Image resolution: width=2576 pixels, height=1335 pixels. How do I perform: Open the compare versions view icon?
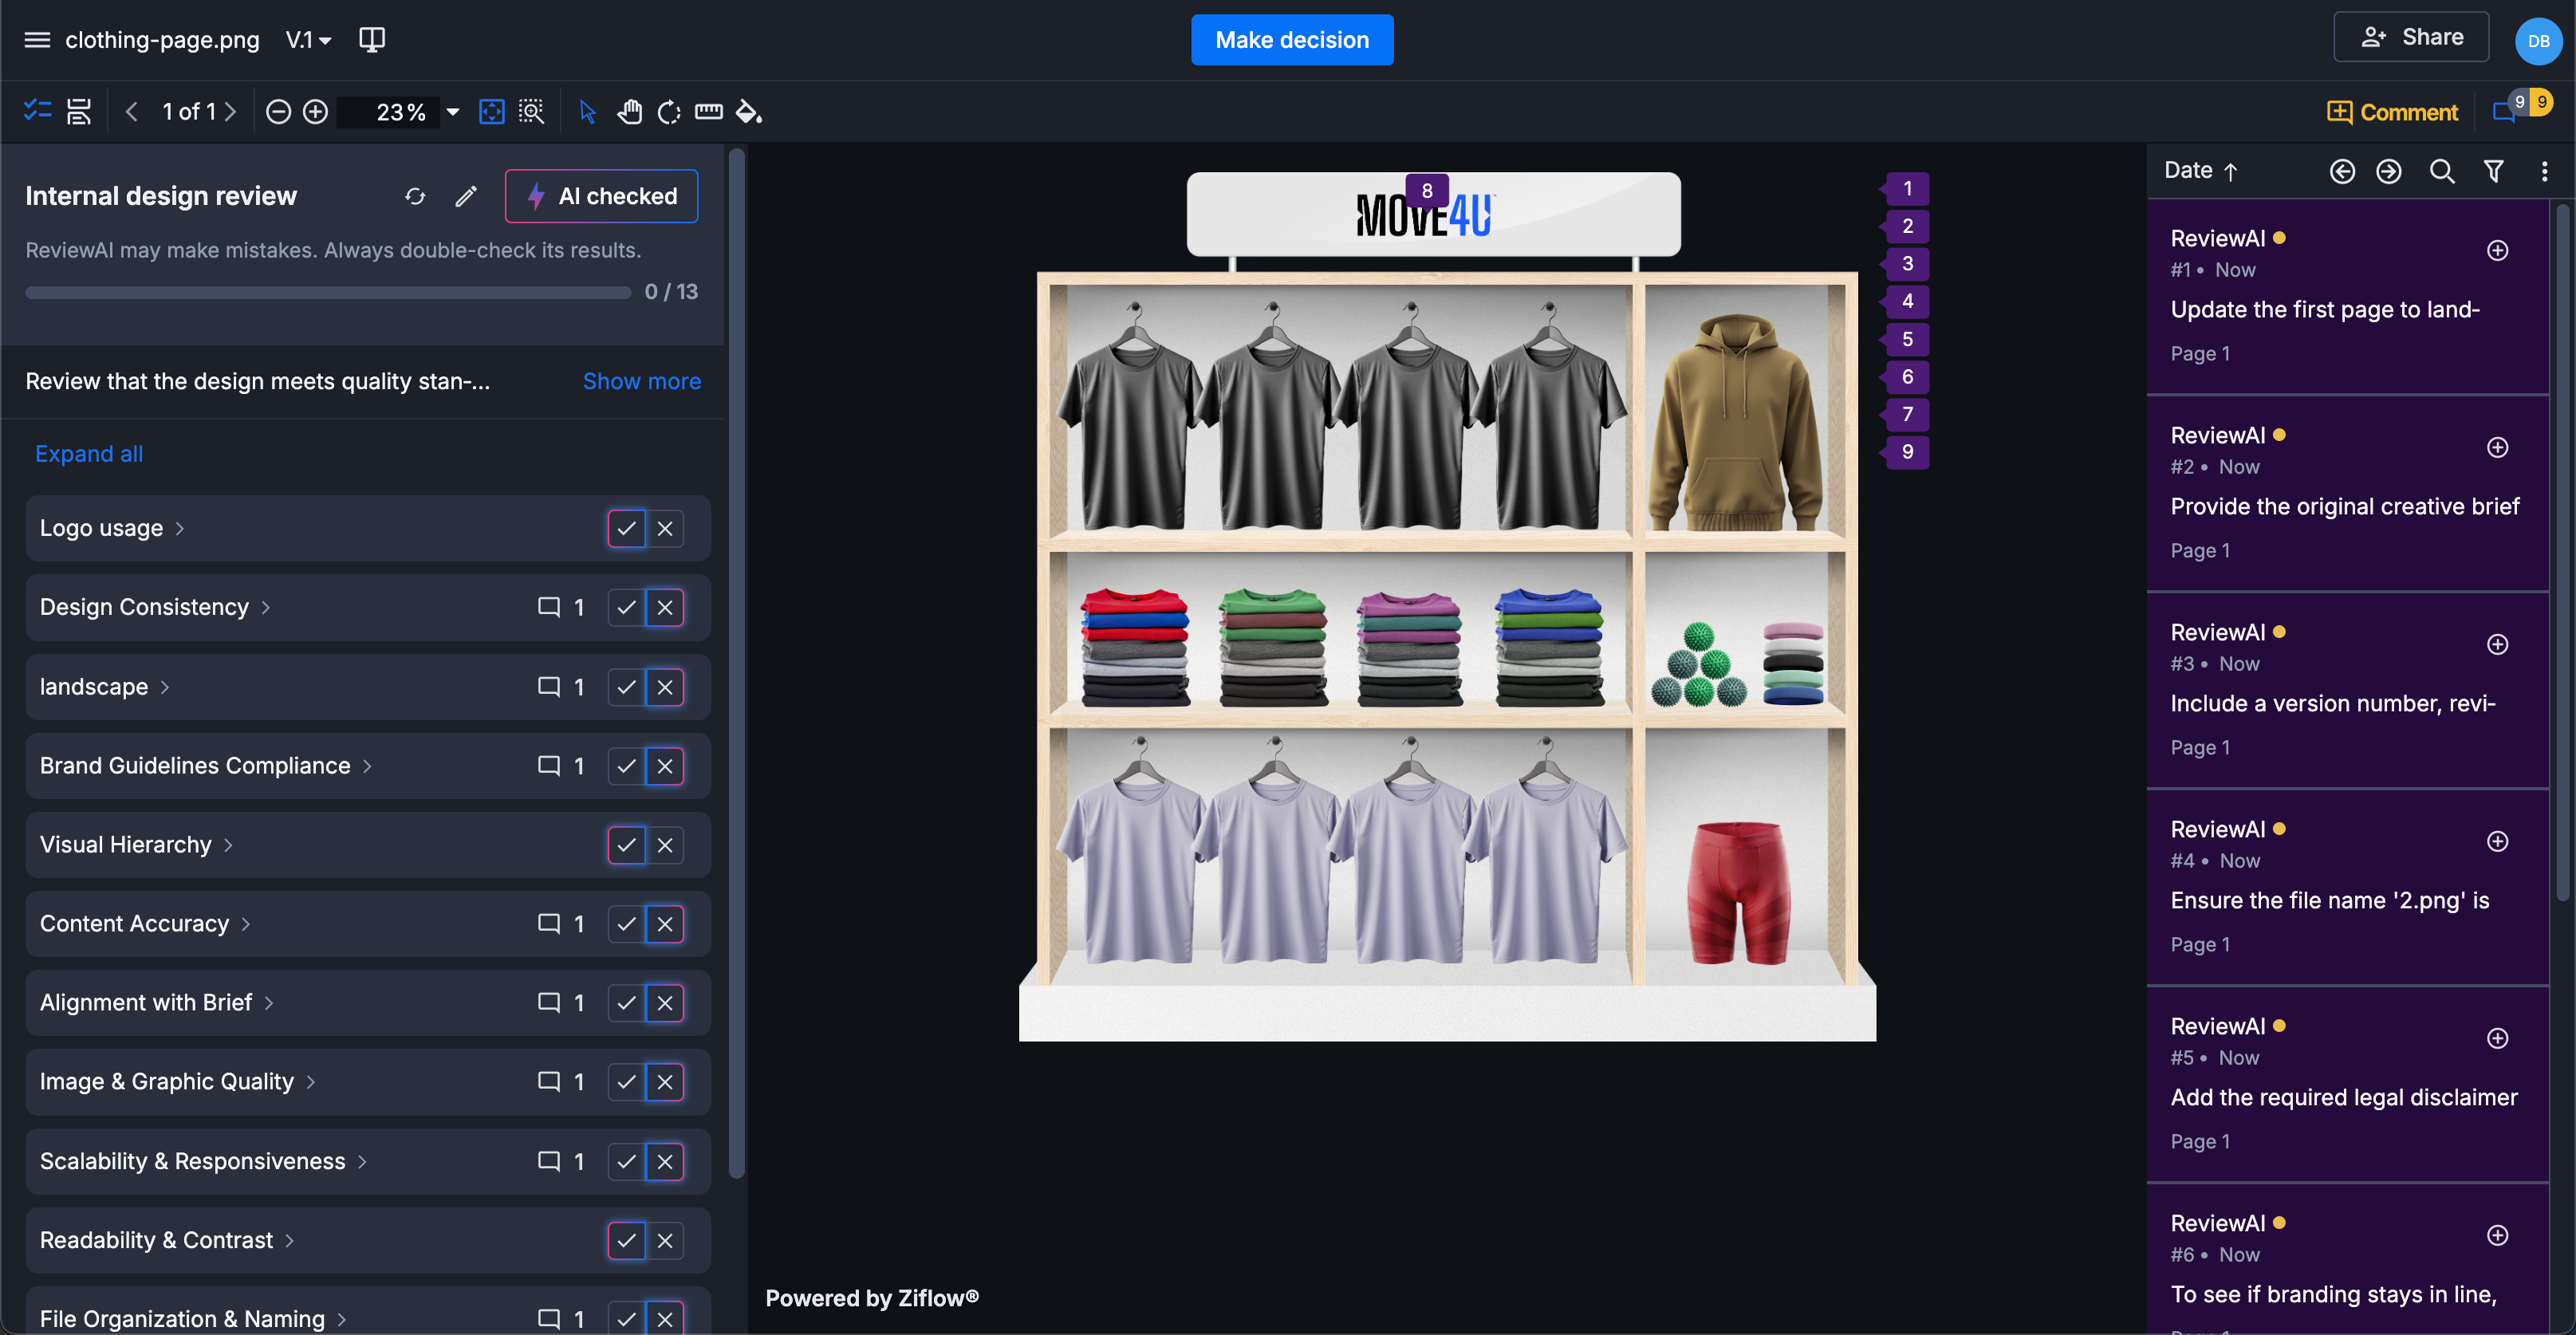pyautogui.click(x=372, y=40)
